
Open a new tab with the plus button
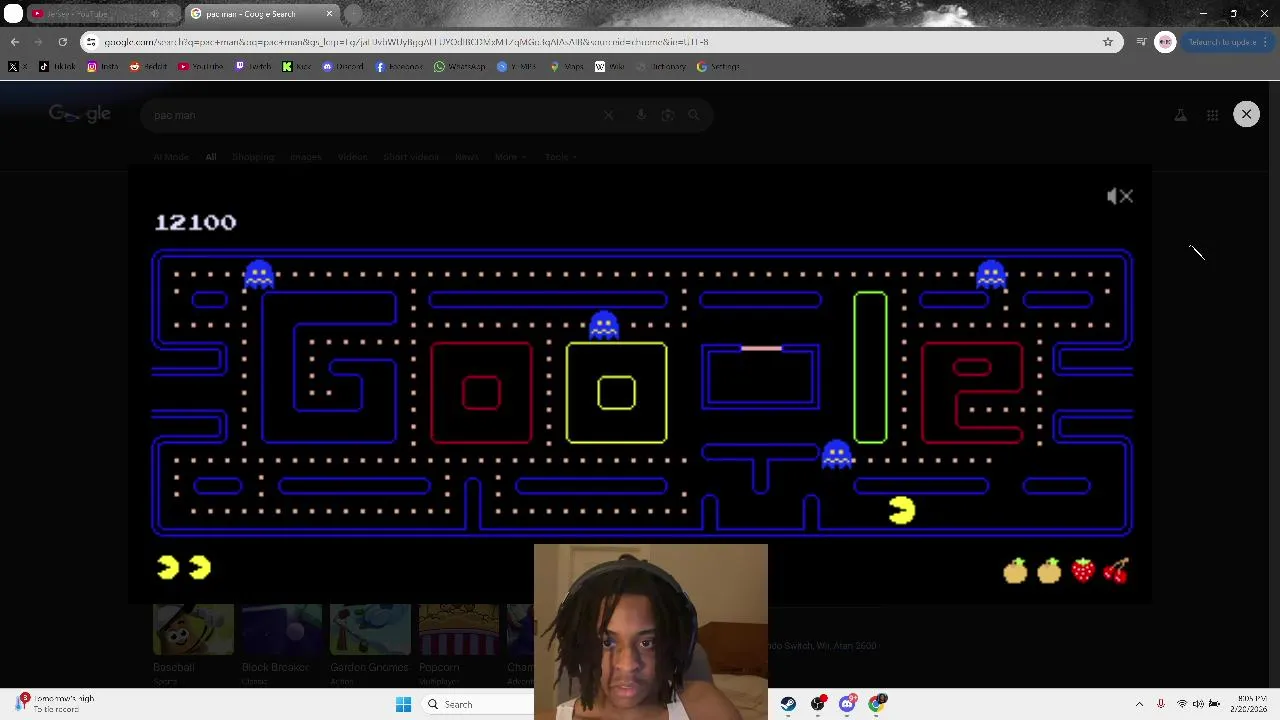pos(354,14)
